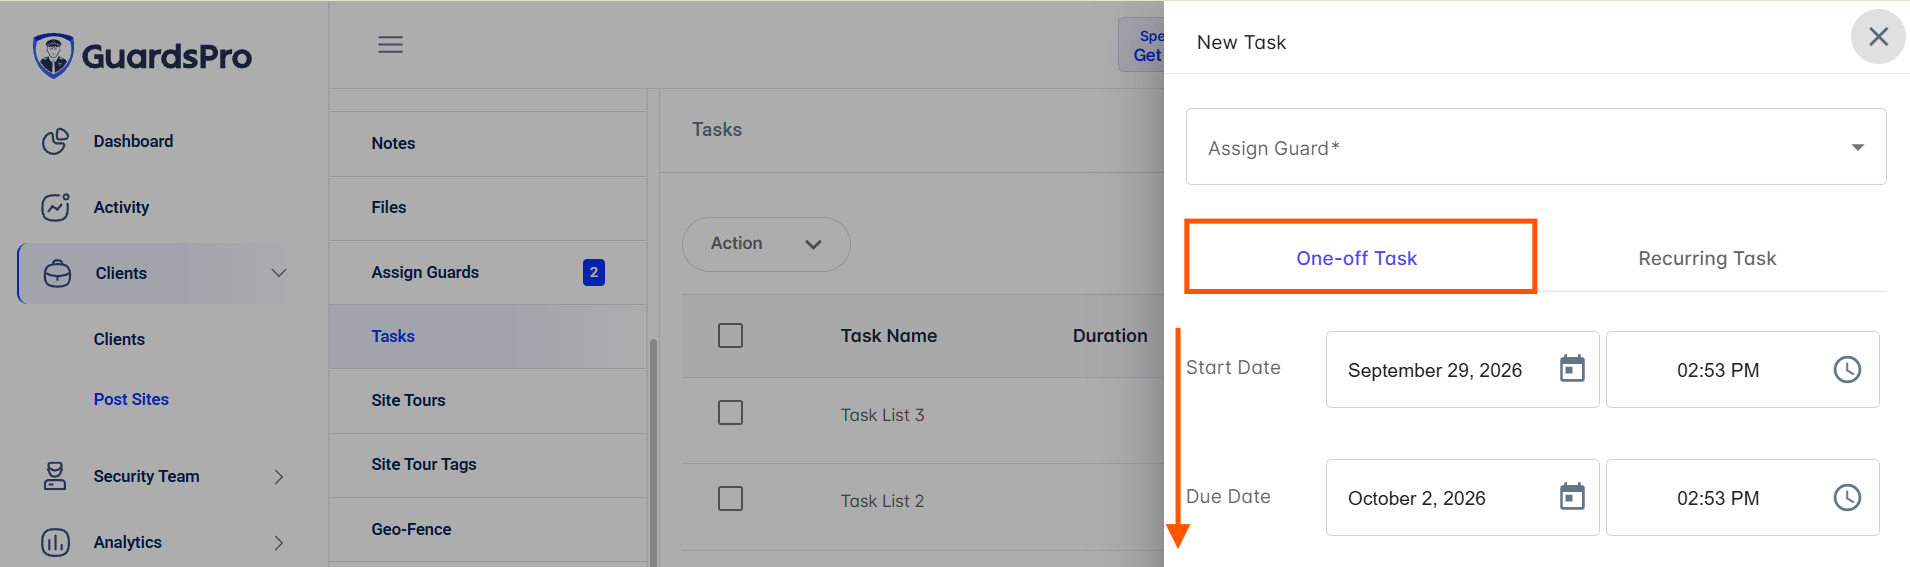
Task: Tick the checkbox for Task List 2
Action: point(731,498)
